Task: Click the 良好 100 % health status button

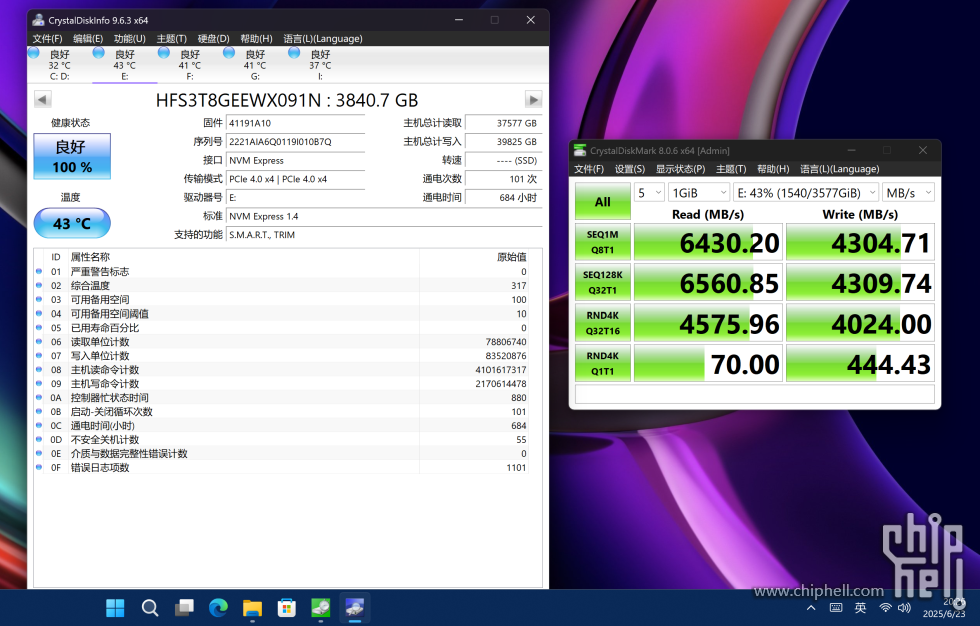Action: (x=72, y=156)
